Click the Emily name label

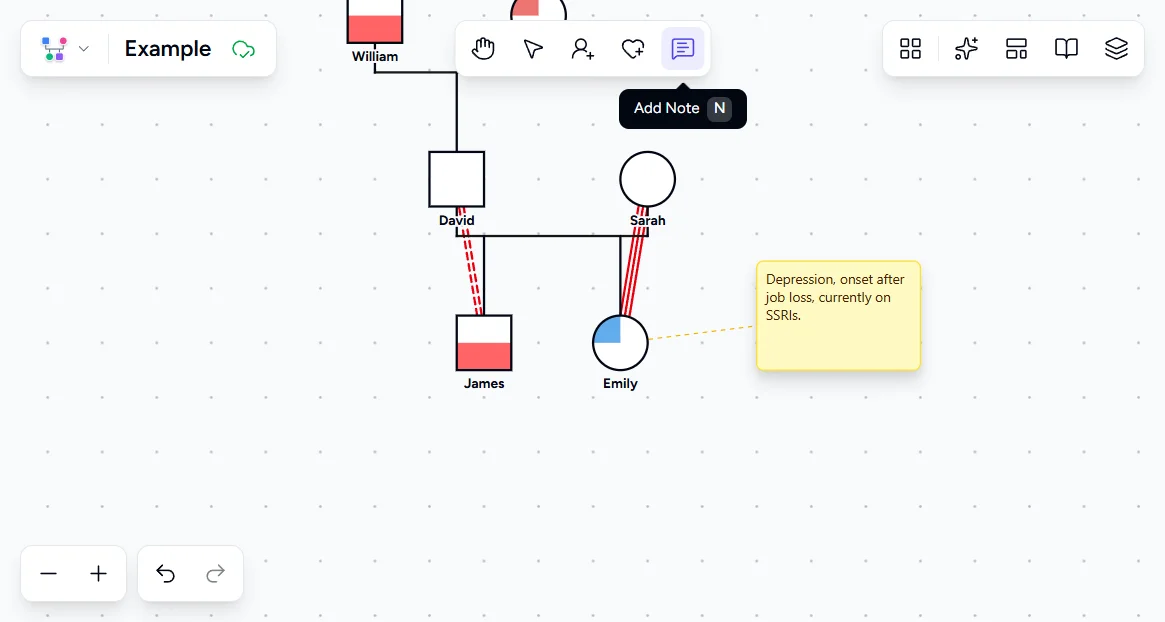620,383
